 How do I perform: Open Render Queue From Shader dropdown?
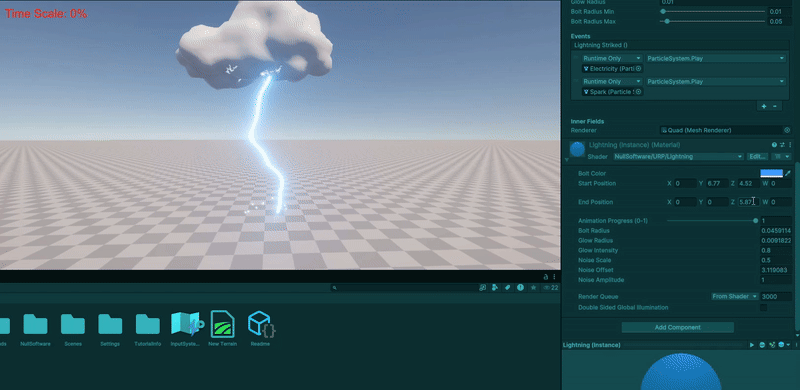point(735,297)
